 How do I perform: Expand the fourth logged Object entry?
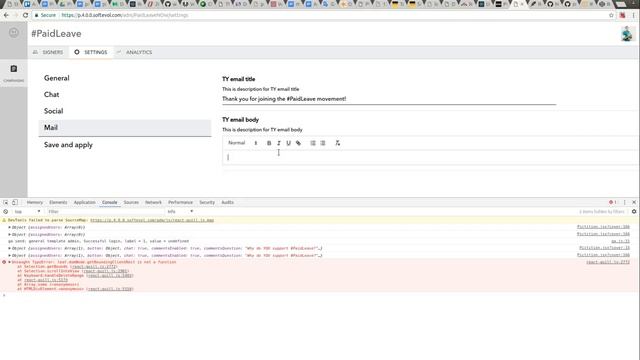9,256
